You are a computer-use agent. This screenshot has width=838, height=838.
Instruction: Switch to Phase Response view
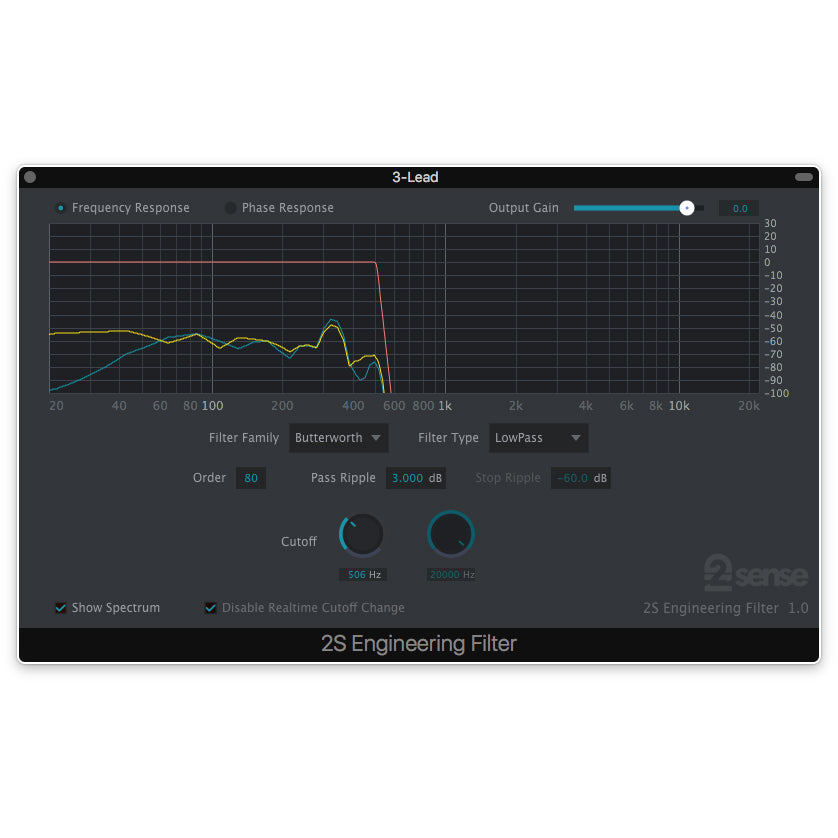[x=231, y=208]
